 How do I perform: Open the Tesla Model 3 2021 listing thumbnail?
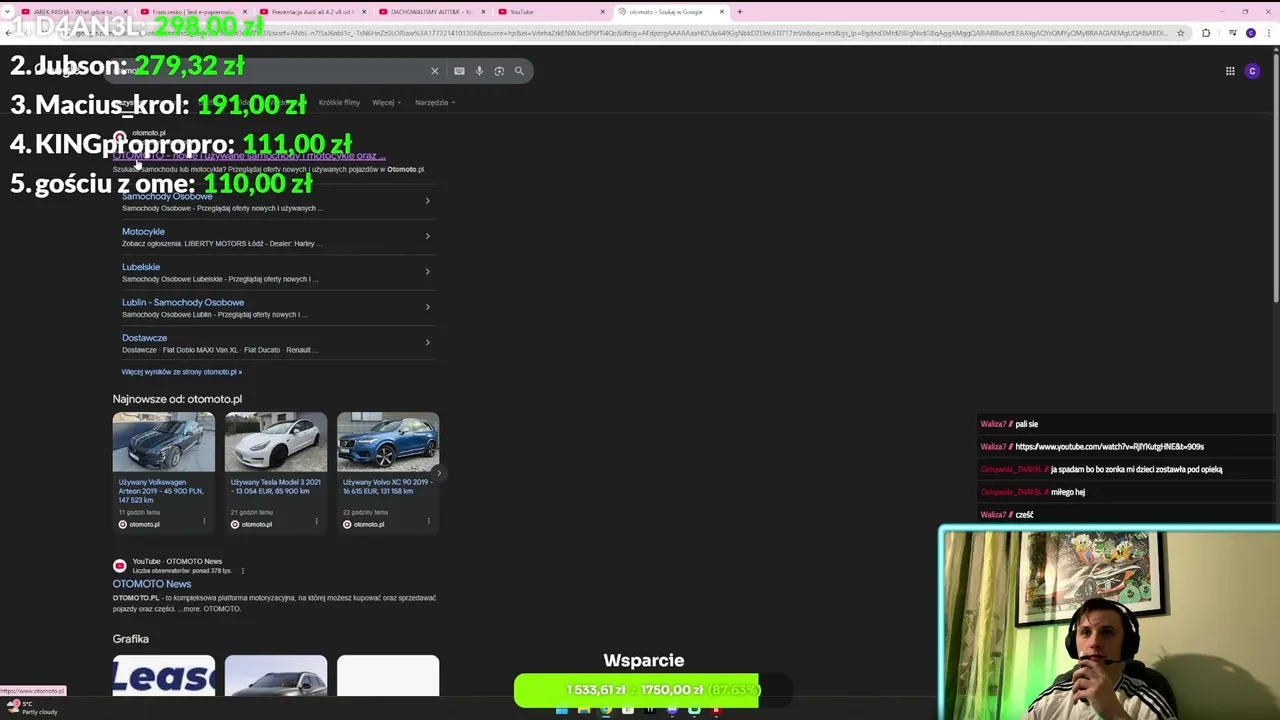[x=276, y=442]
